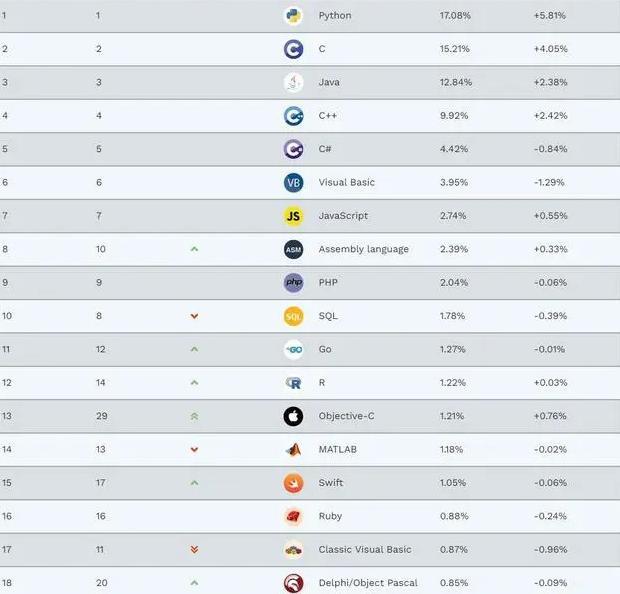Click the ASM Assembly language icon

click(293, 250)
